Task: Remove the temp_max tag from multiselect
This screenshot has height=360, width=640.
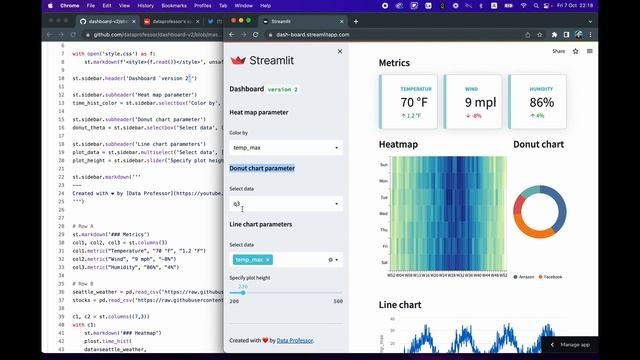Action: (268, 260)
